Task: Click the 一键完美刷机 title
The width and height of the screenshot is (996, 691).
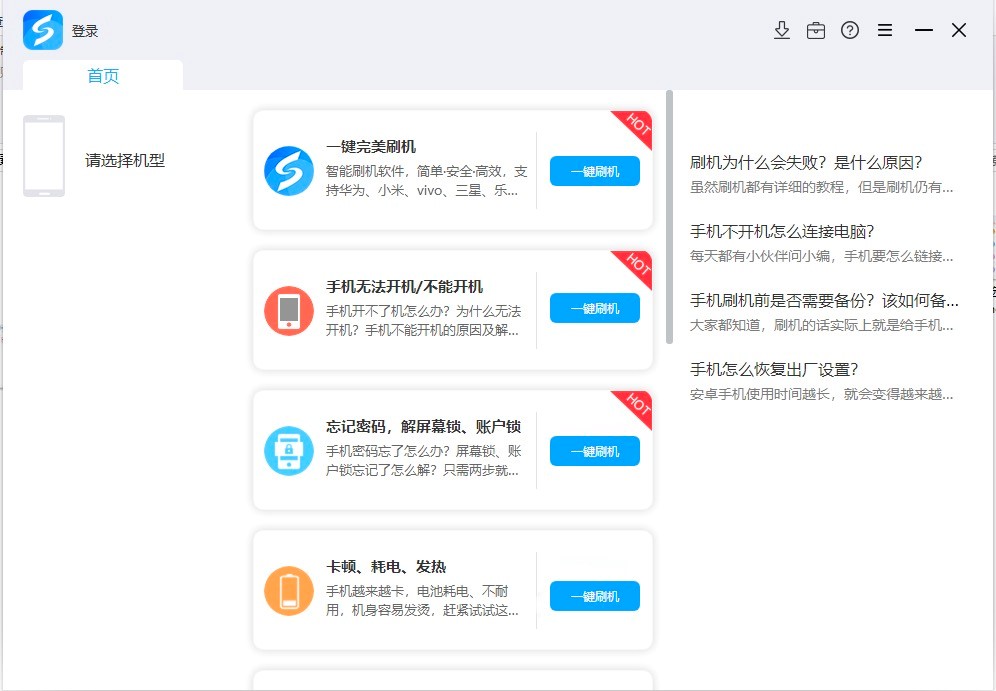Action: click(371, 147)
